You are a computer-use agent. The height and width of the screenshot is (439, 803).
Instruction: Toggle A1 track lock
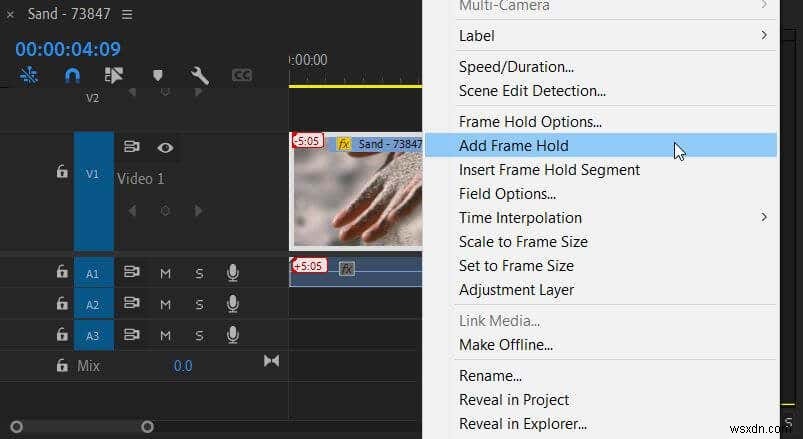(x=62, y=271)
